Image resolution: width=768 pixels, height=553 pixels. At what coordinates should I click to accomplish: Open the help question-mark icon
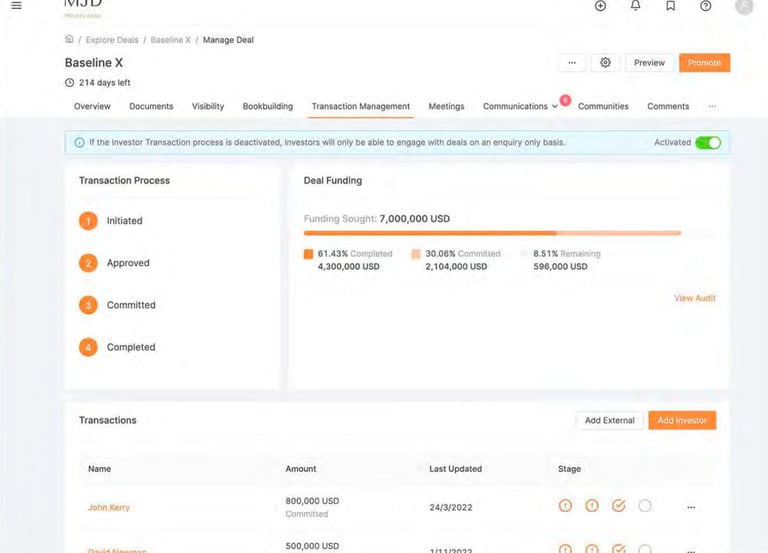coord(705,6)
